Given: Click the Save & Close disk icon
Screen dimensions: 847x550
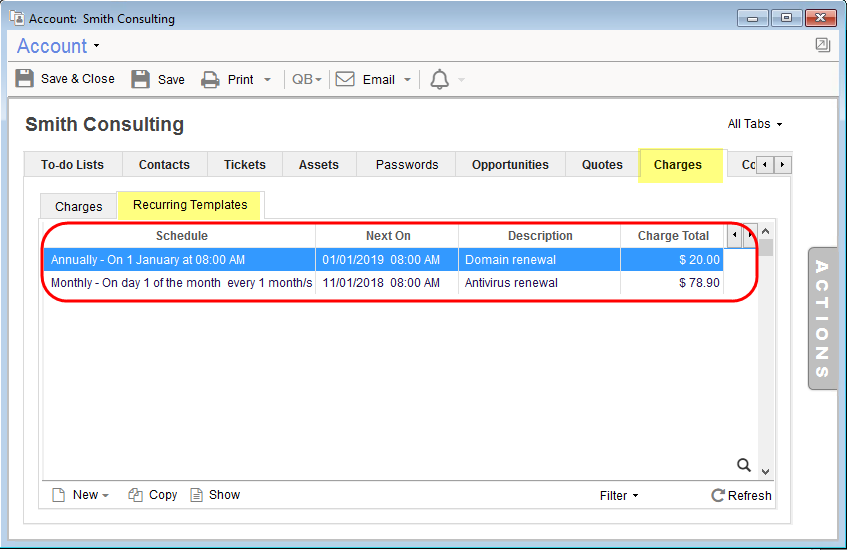Looking at the screenshot, I should 24,79.
